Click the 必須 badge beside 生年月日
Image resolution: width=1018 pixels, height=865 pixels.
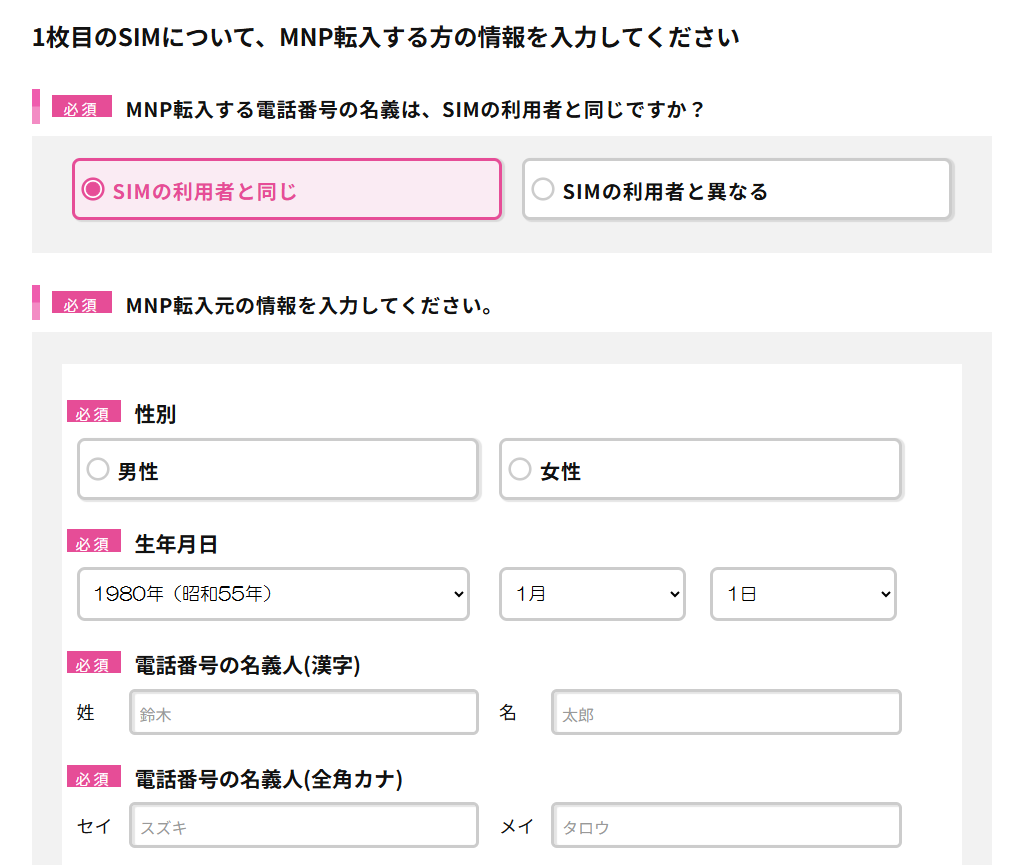(93, 543)
